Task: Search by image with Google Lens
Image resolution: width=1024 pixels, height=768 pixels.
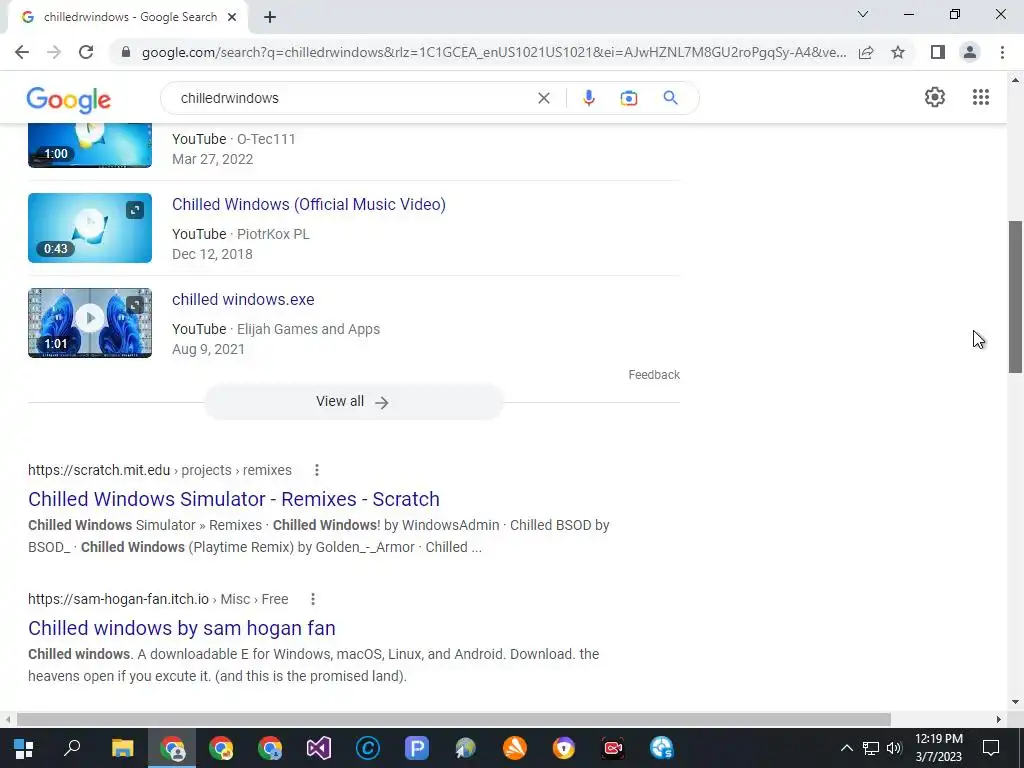Action: [629, 98]
